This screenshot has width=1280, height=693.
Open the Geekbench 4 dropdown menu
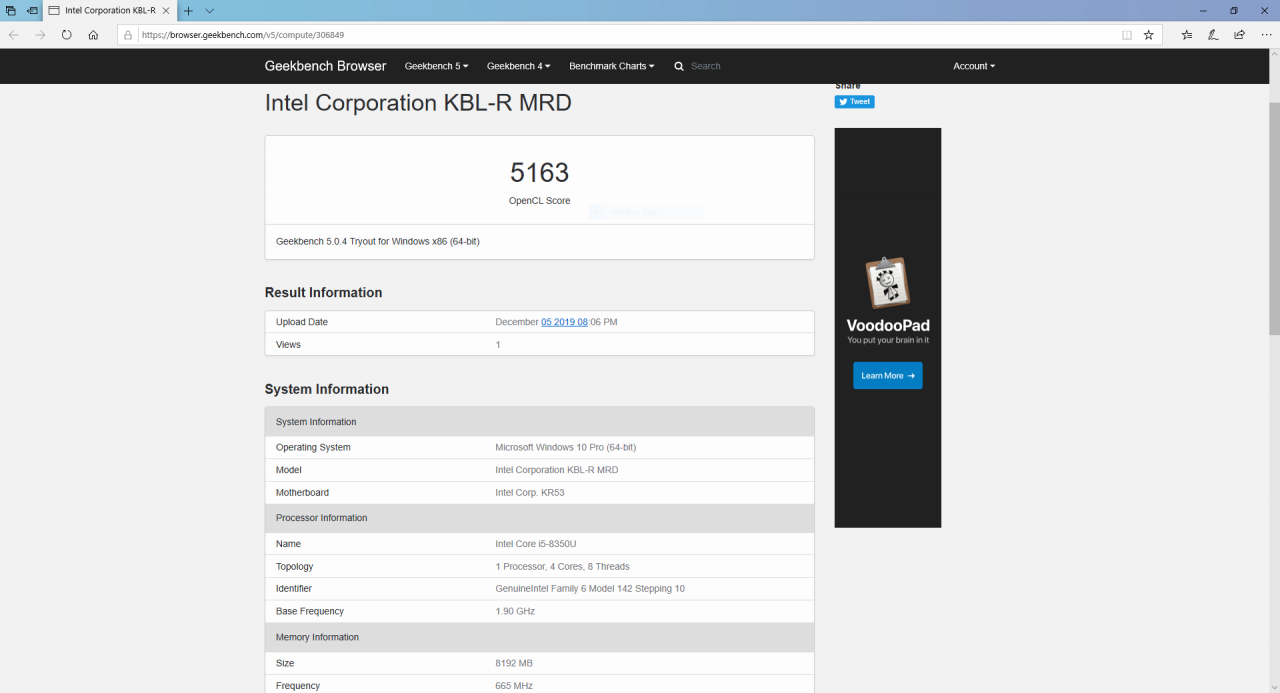(518, 66)
